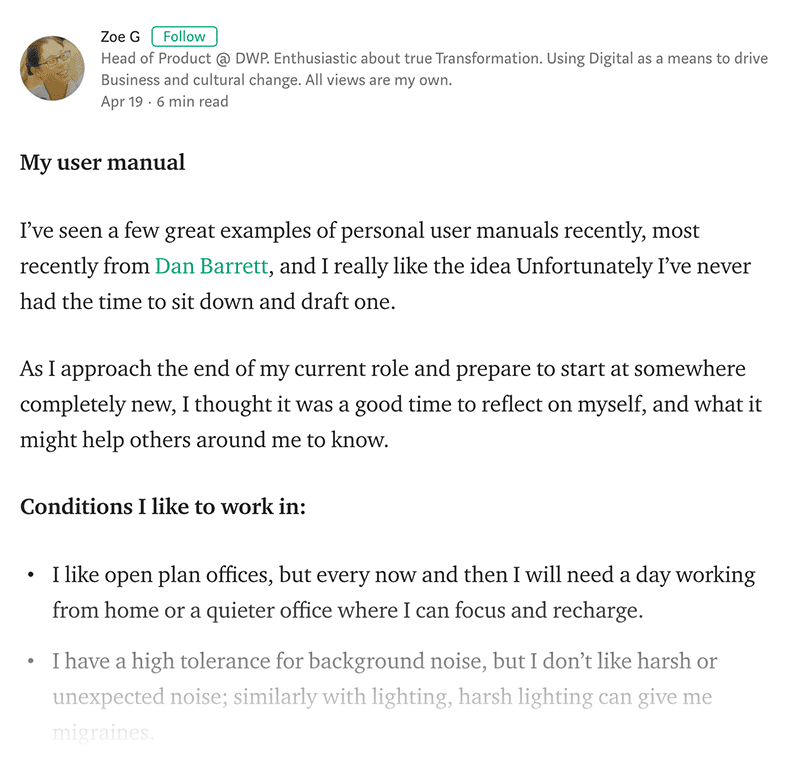Screen dimensions: 800x769
Task: Click the faded line unexpected noise; similarly with lighting
Action: [x=382, y=697]
